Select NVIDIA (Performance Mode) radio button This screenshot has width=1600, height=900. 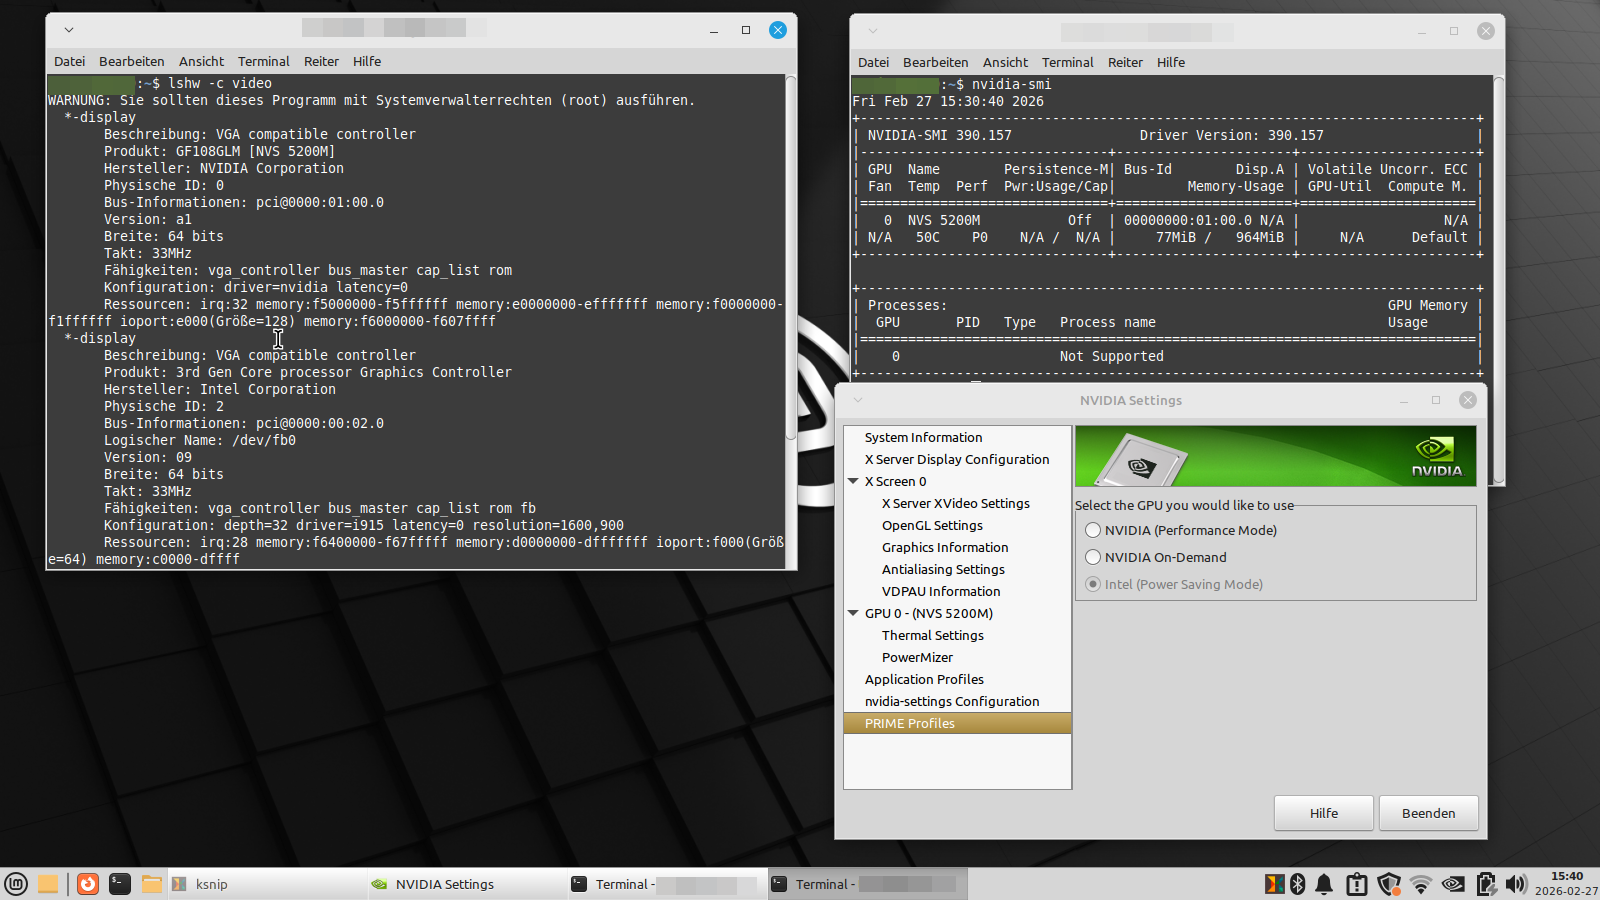click(x=1093, y=531)
